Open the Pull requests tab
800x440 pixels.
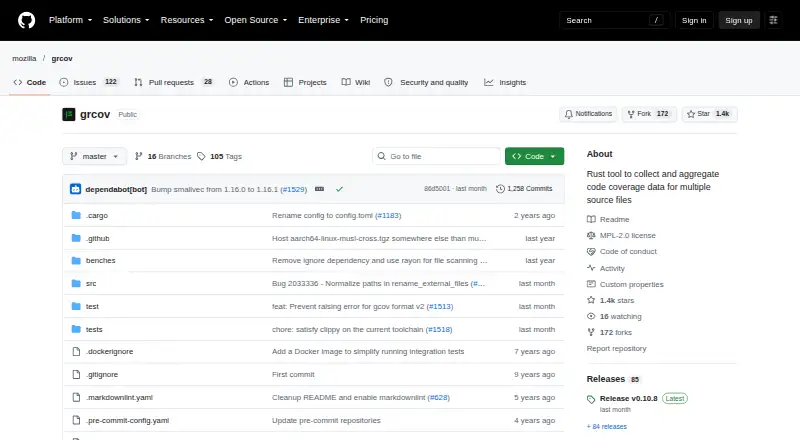(173, 82)
